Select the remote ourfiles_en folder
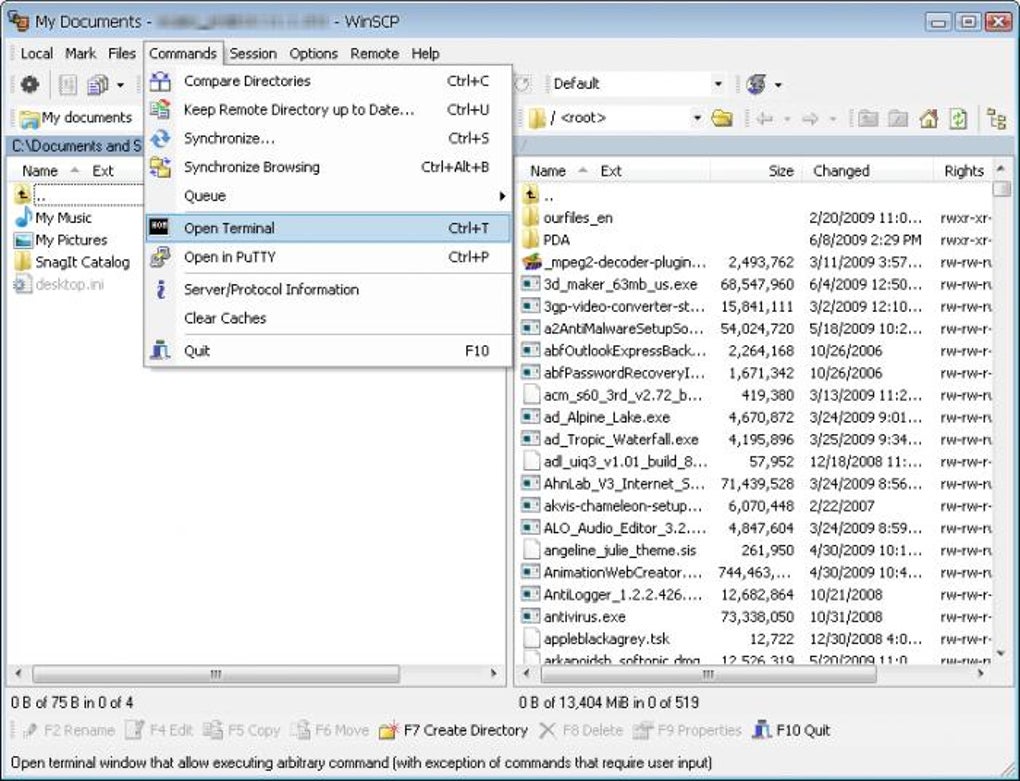The width and height of the screenshot is (1020, 781). pyautogui.click(x=568, y=218)
